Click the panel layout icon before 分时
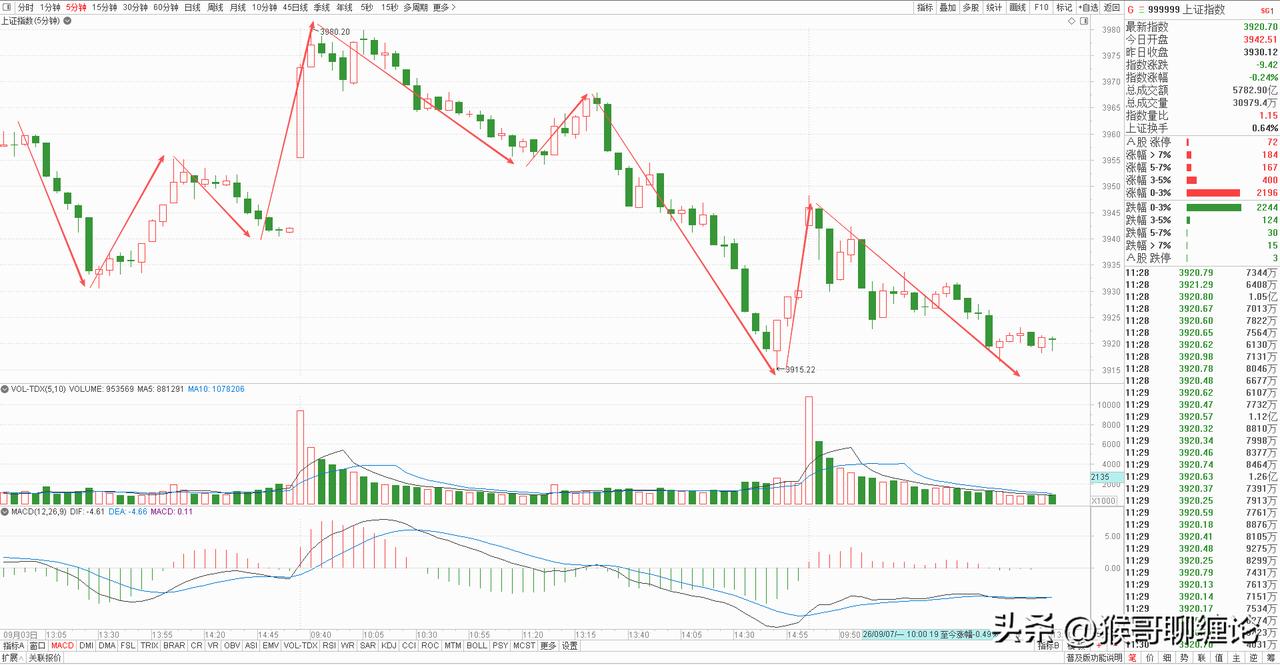 coord(7,7)
